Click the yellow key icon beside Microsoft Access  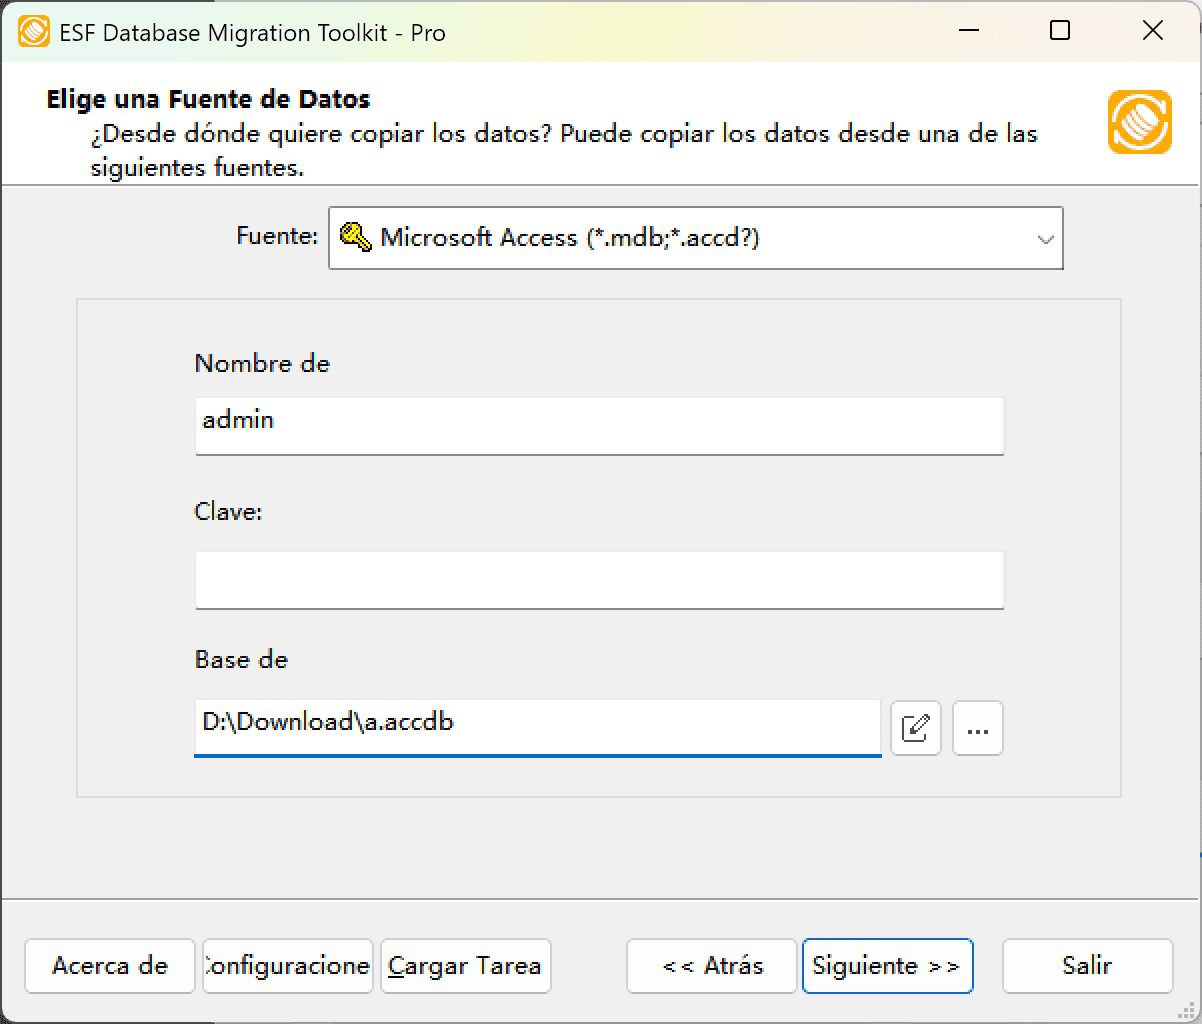[x=355, y=237]
